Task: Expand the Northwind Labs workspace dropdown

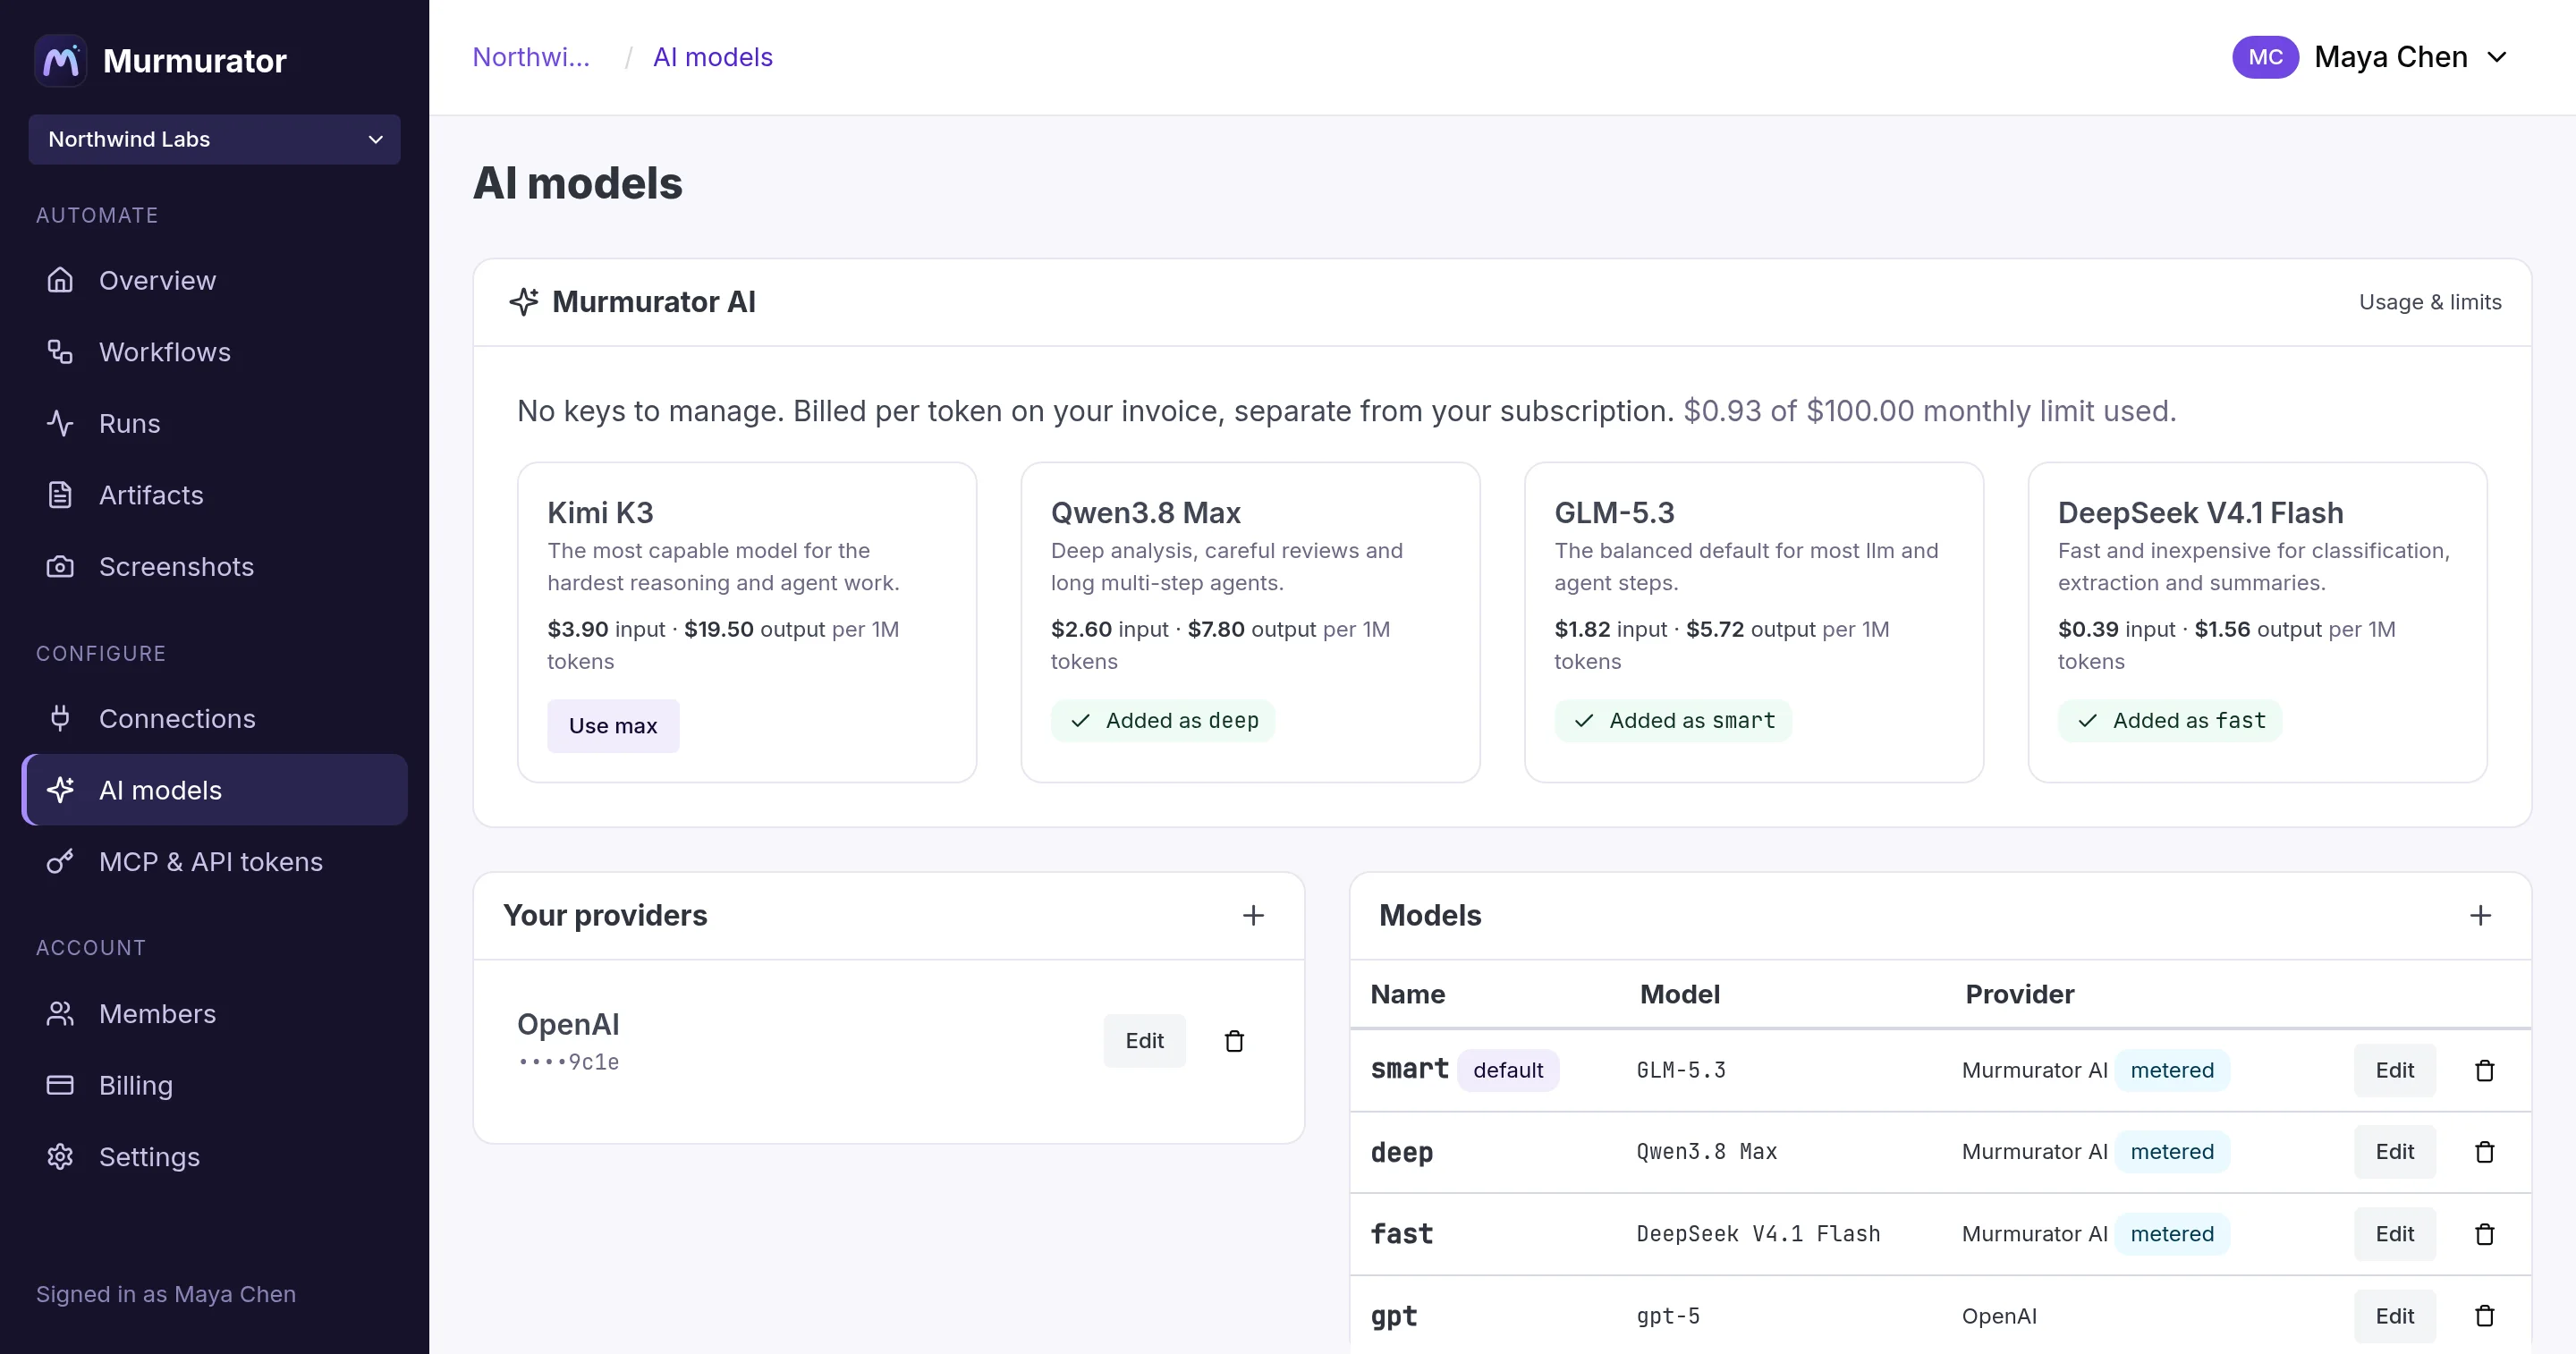Action: (x=214, y=139)
